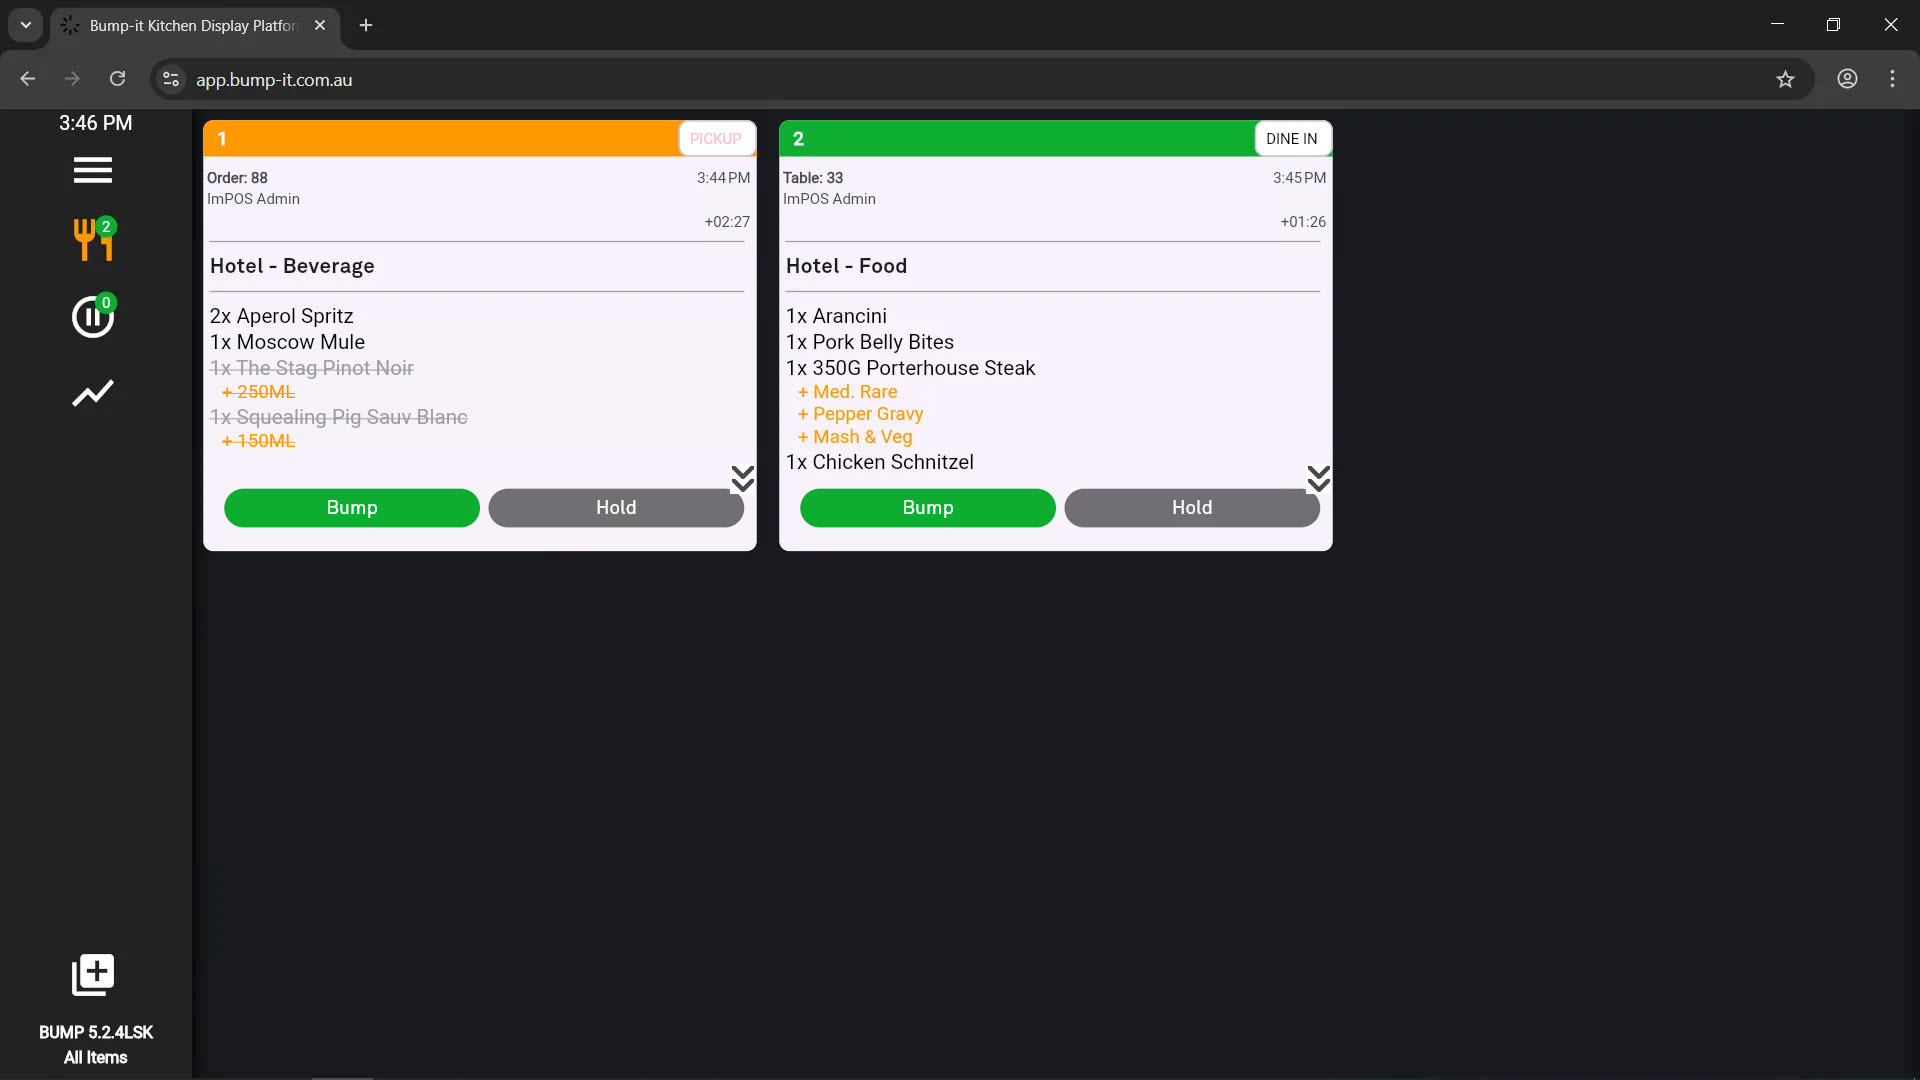Image resolution: width=1920 pixels, height=1080 pixels.
Task: Open active orders fork and knife icon
Action: 93,240
